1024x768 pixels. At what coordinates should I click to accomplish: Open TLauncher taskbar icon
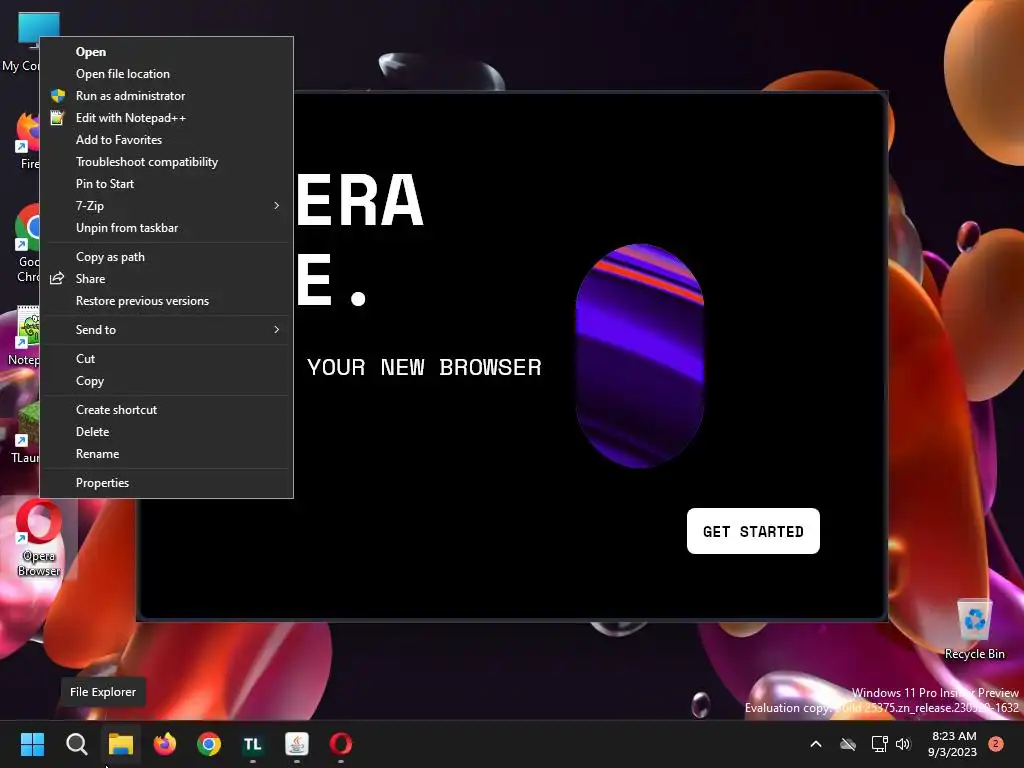coord(253,744)
